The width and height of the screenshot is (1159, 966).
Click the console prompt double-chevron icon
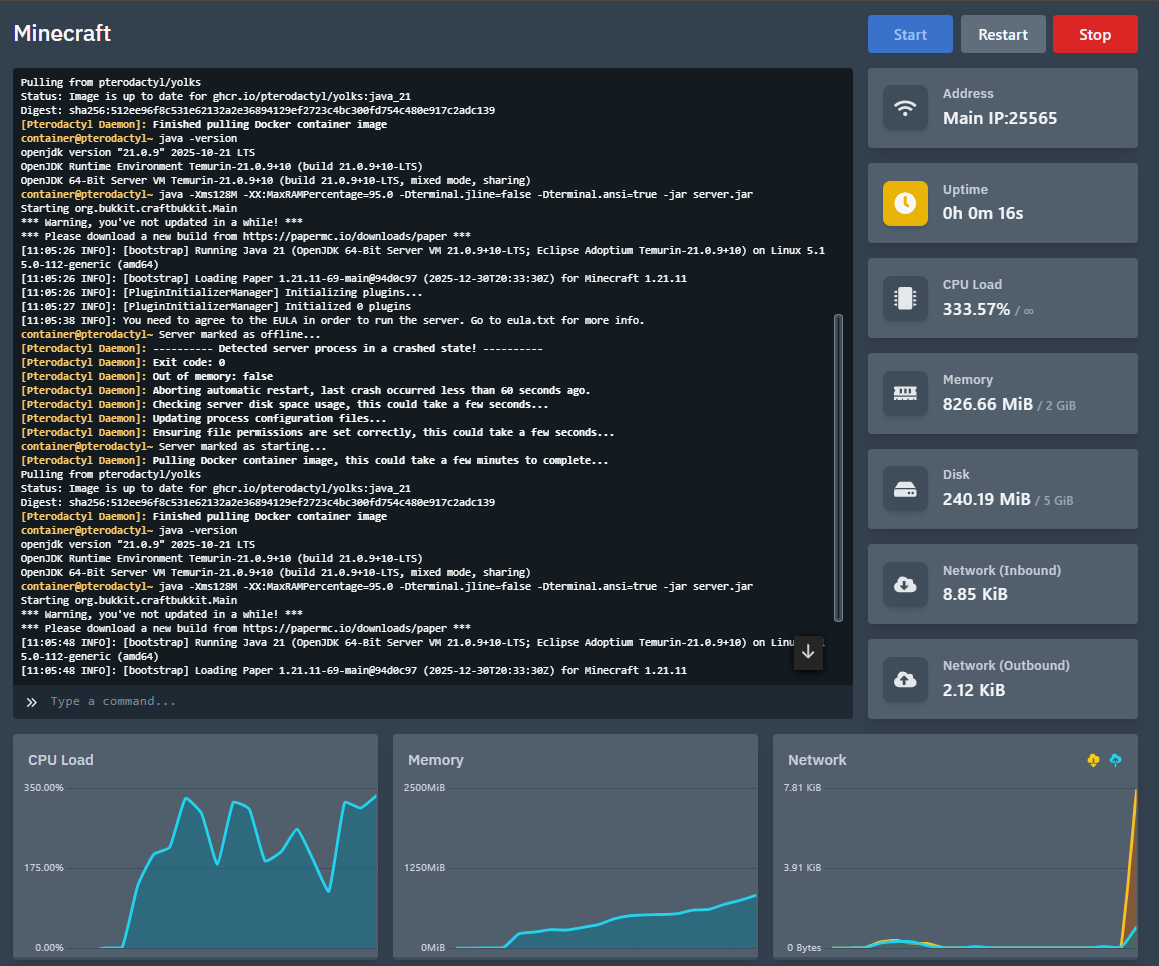(x=32, y=702)
